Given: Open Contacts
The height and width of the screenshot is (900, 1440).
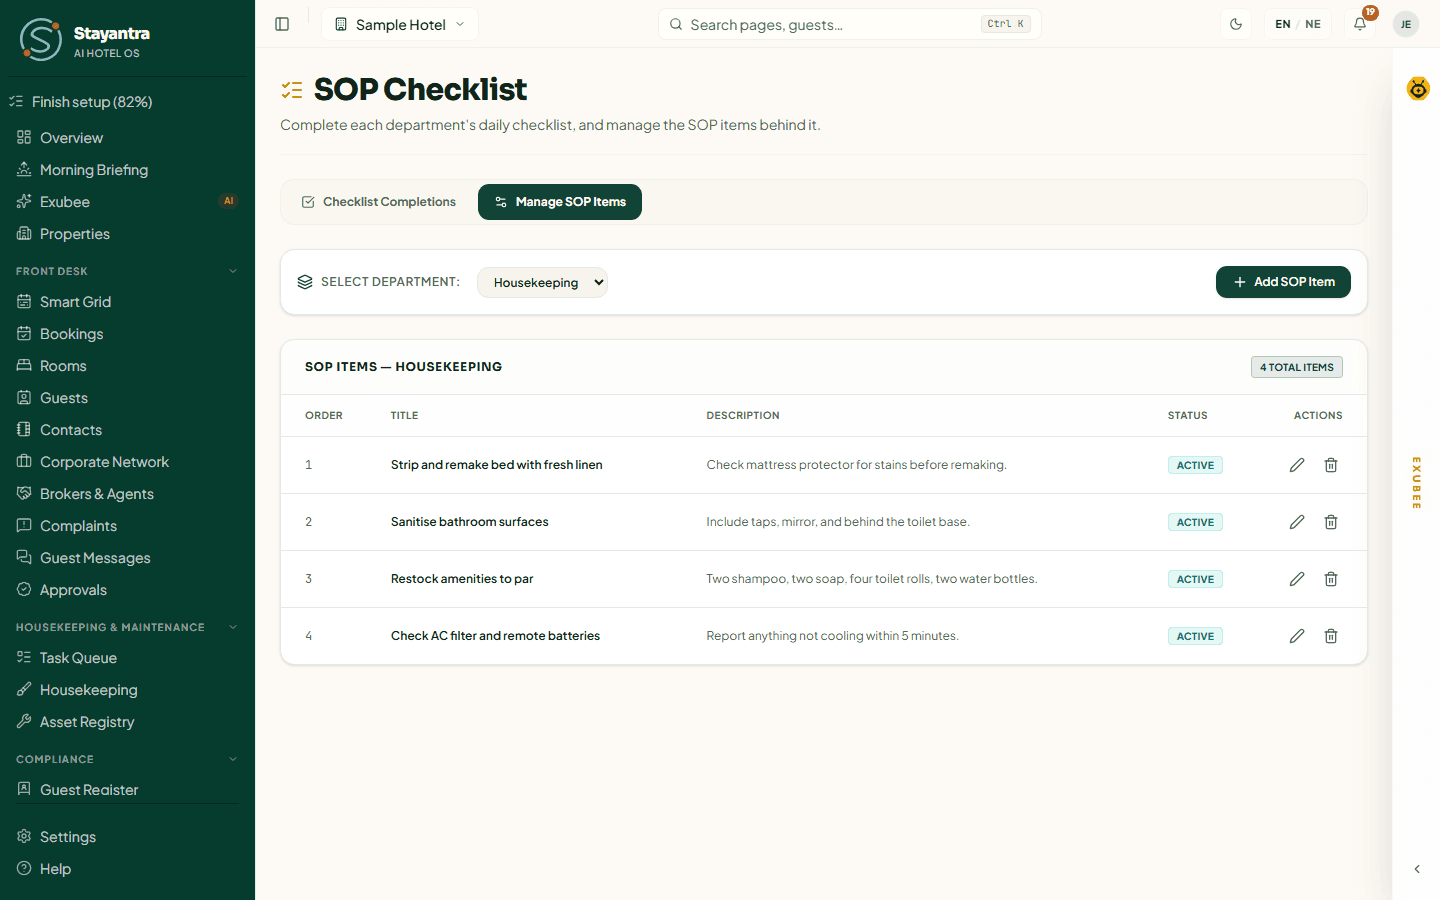Looking at the screenshot, I should pyautogui.click(x=127, y=430).
